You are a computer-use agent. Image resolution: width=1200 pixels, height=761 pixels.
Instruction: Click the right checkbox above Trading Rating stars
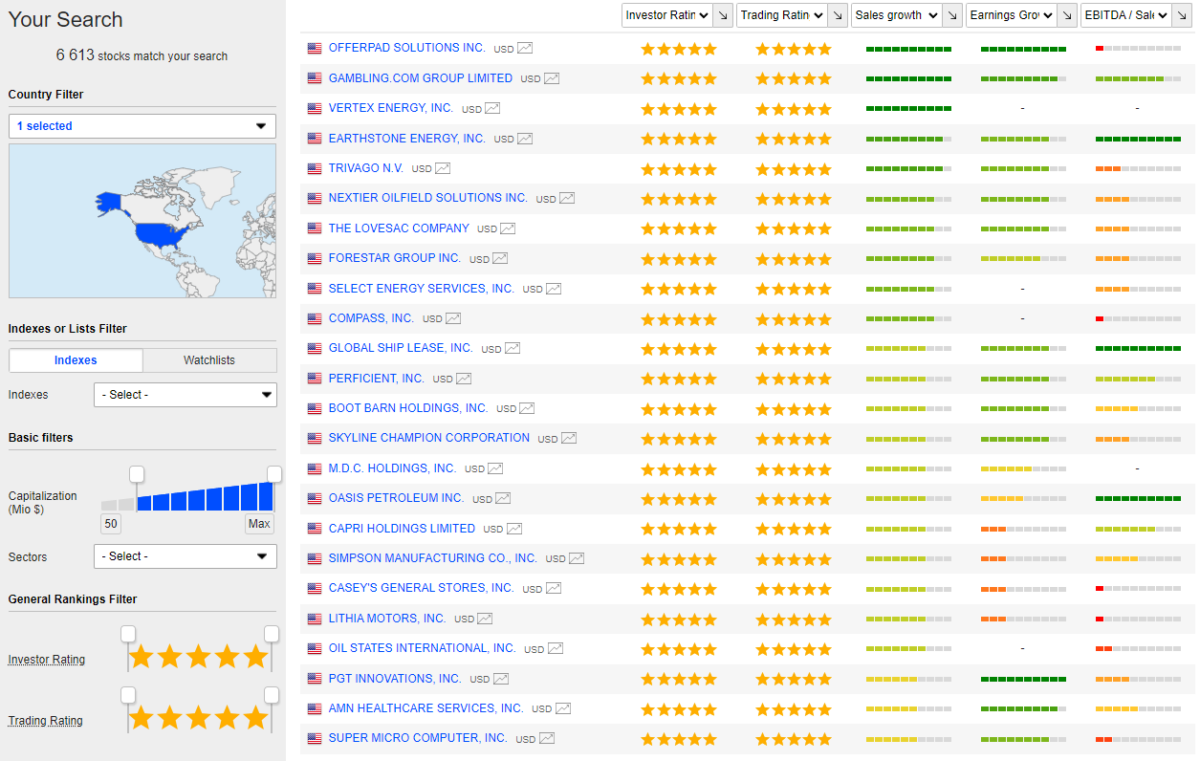point(272,693)
